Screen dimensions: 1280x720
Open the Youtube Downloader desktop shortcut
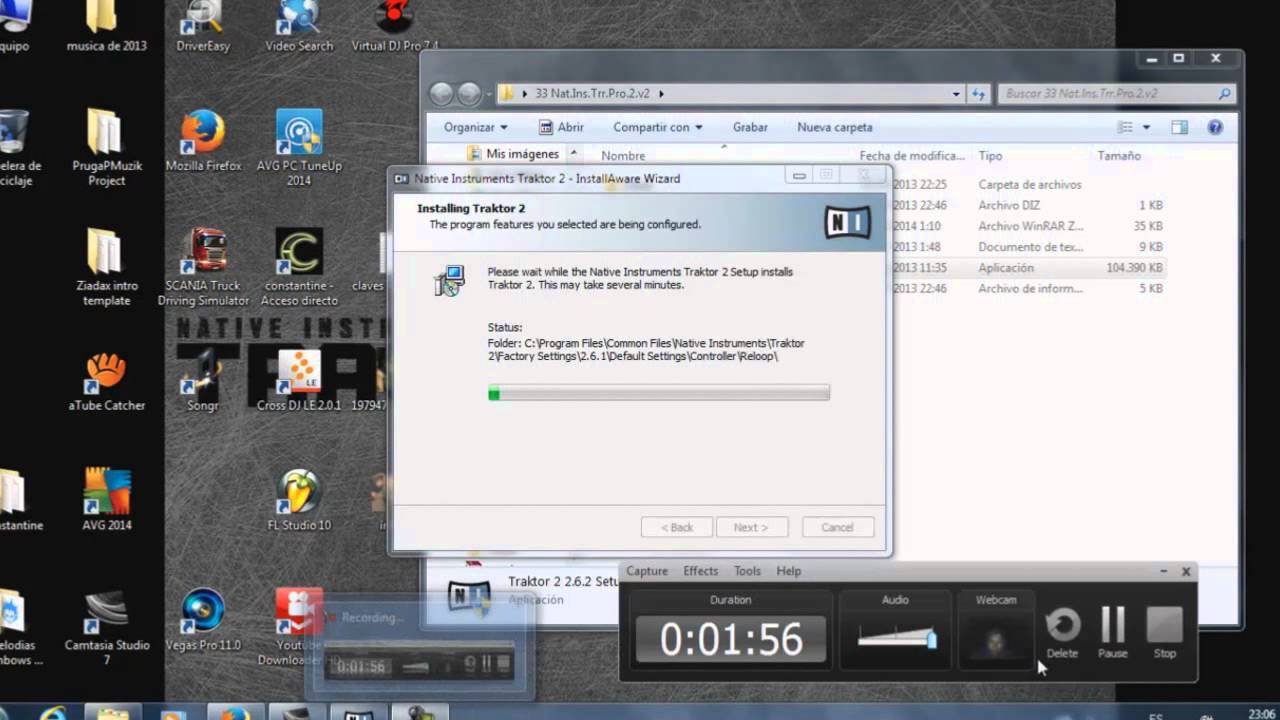[299, 628]
